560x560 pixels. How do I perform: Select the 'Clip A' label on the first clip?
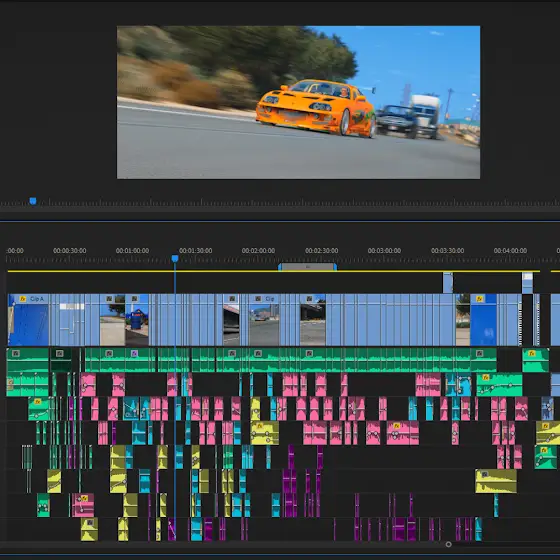click(37, 299)
